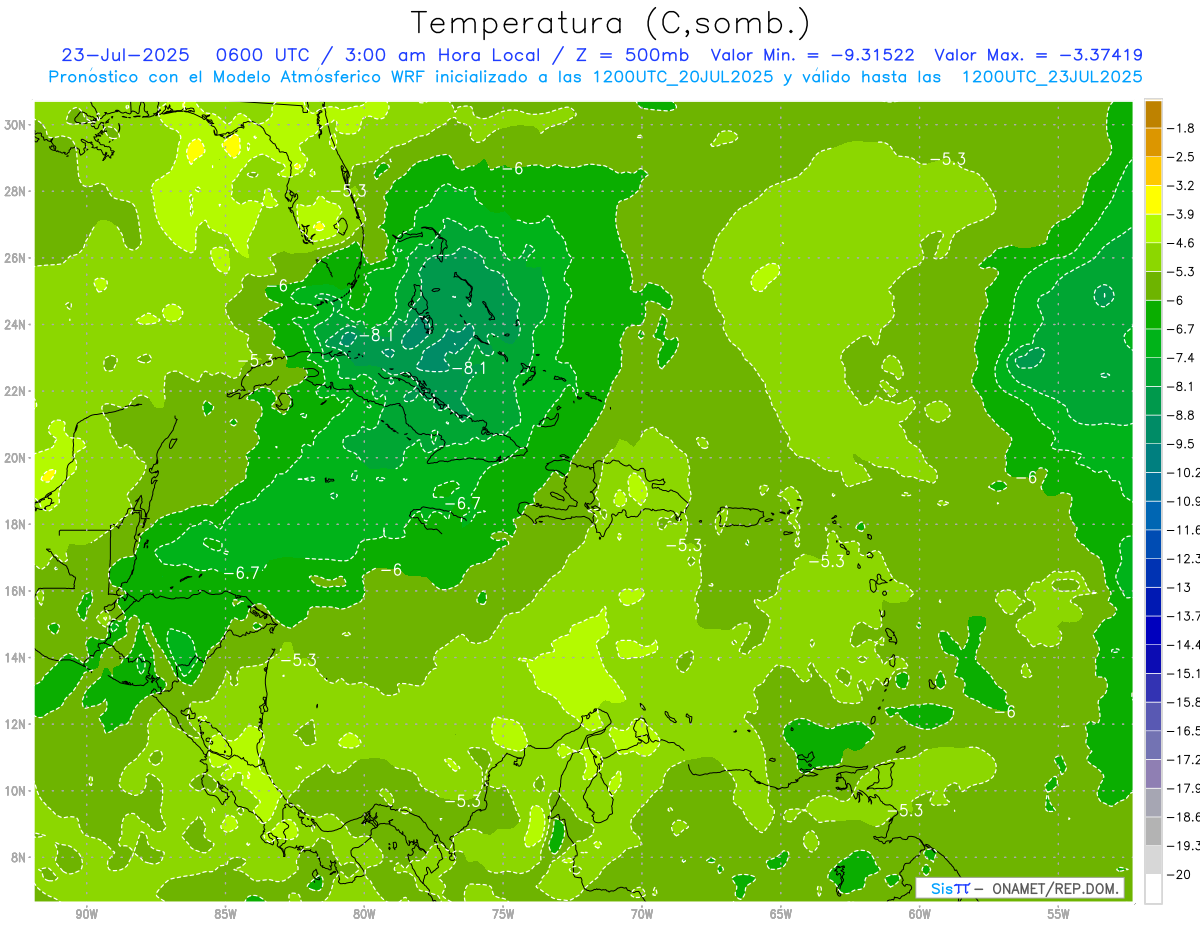Click the "-1.8" color bar label

click(x=1182, y=127)
